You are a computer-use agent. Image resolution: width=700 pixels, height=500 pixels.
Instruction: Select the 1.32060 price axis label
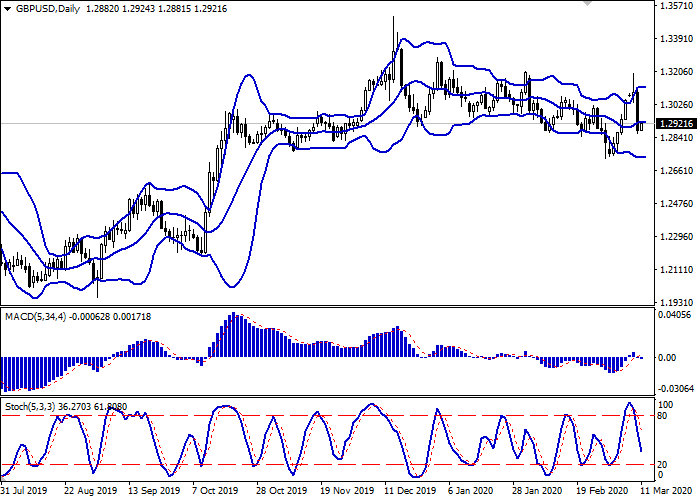tap(676, 73)
